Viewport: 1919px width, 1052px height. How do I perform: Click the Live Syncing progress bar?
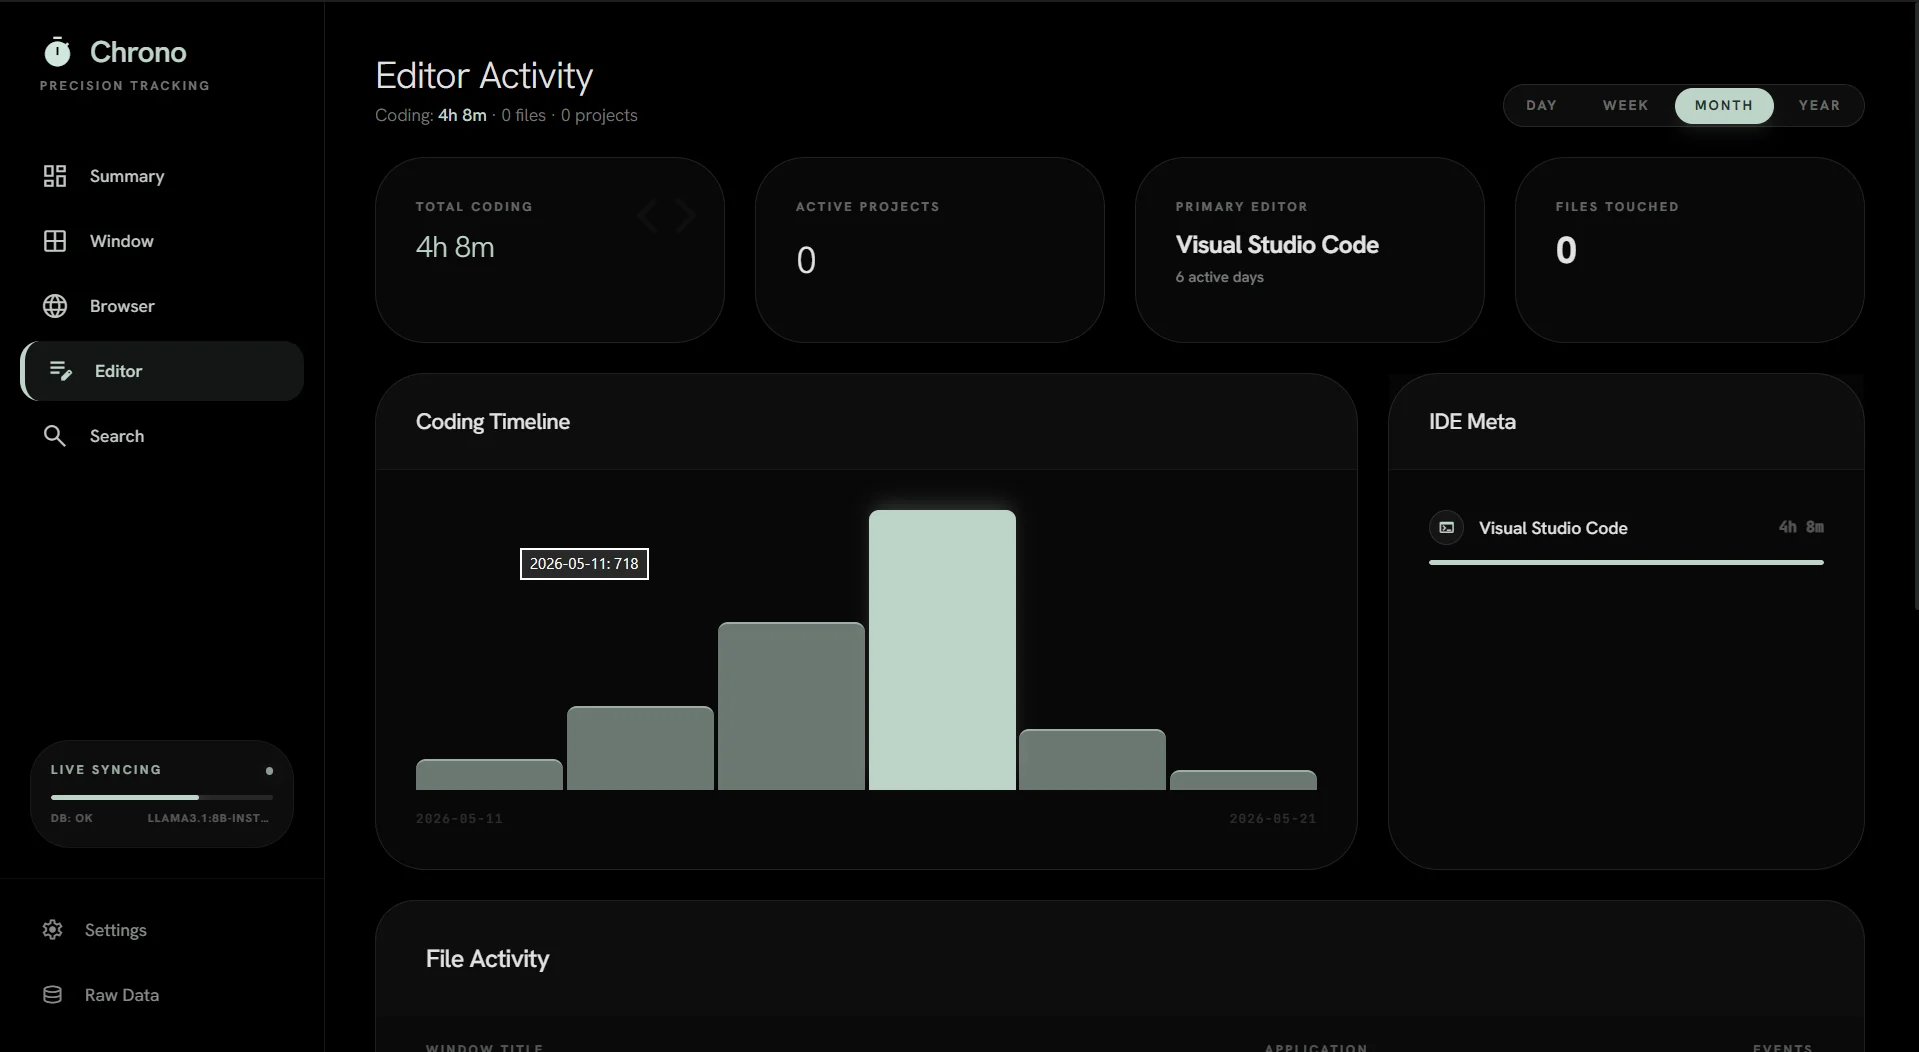coord(162,797)
